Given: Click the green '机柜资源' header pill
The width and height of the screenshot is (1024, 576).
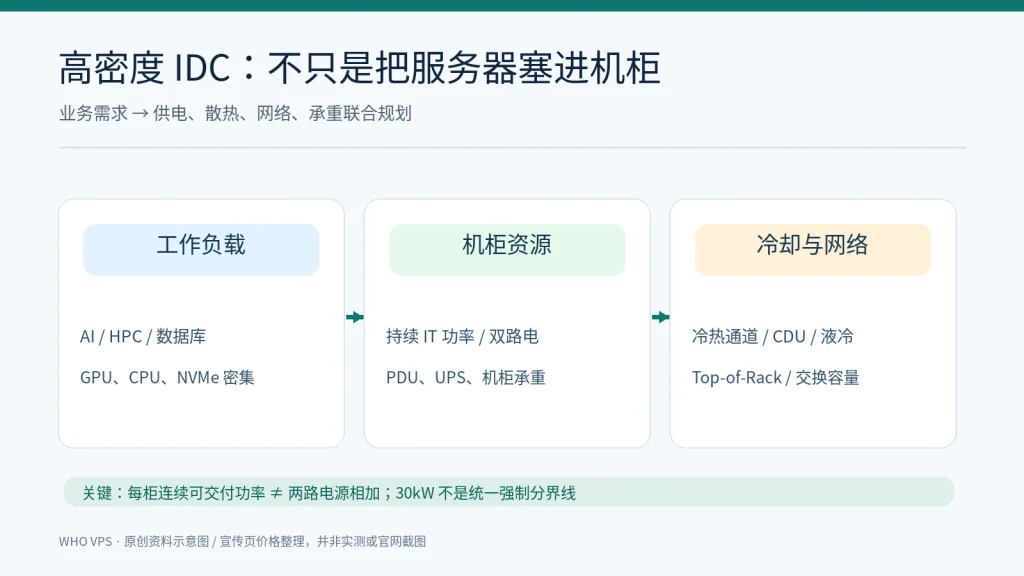Looking at the screenshot, I should [x=507, y=249].
